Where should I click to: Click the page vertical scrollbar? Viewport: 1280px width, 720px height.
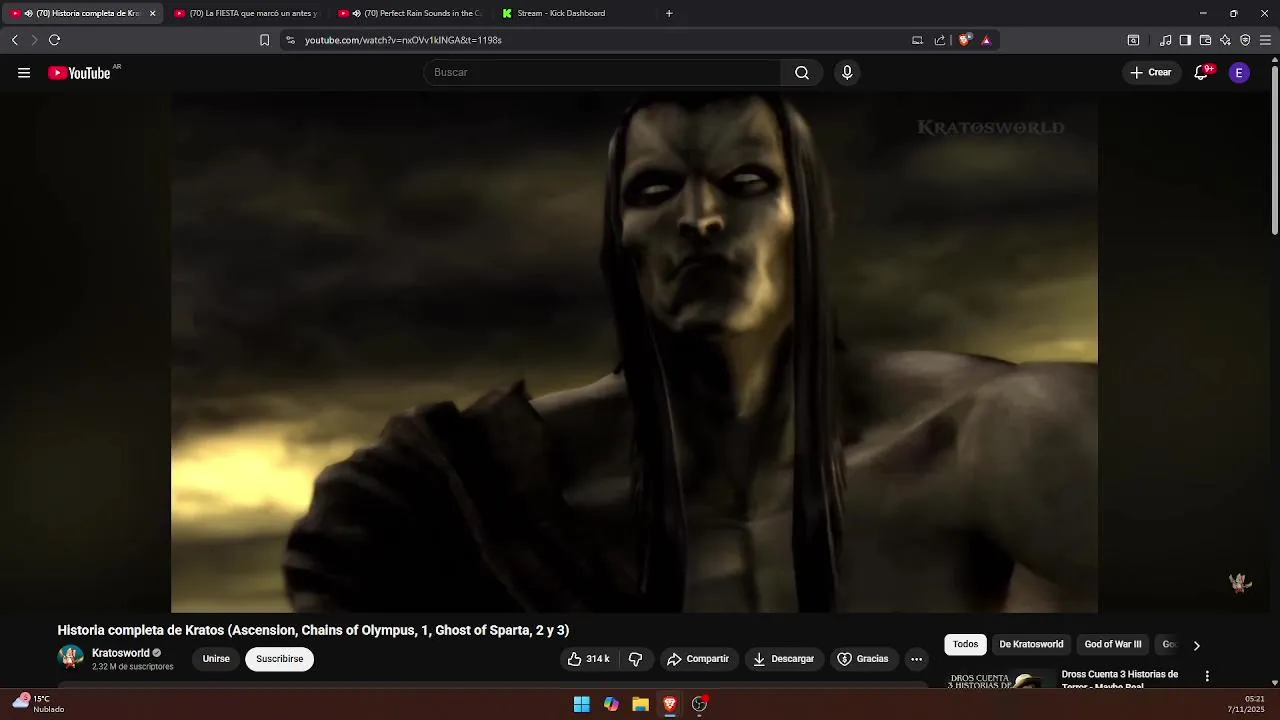[1275, 150]
